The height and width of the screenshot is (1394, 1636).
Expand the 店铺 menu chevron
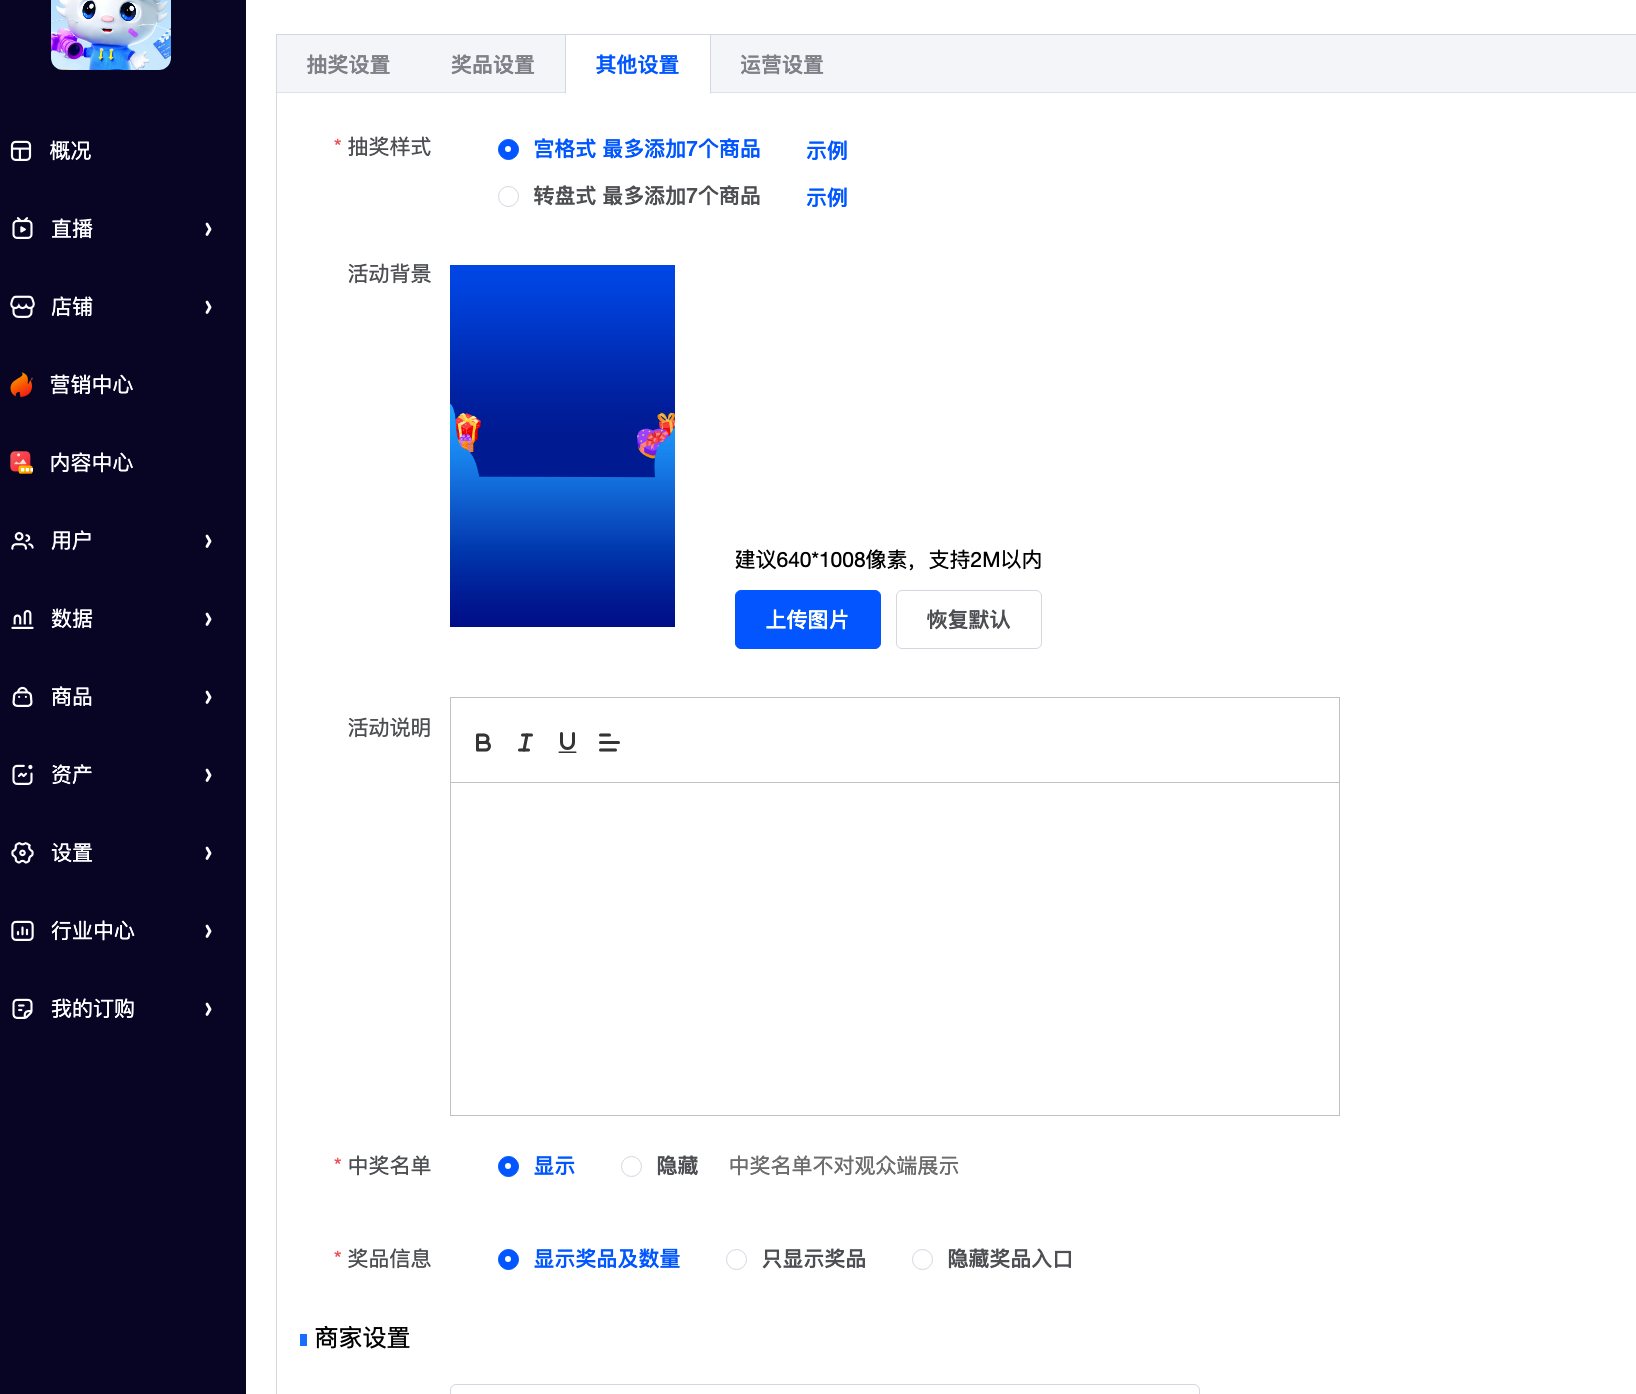[208, 307]
